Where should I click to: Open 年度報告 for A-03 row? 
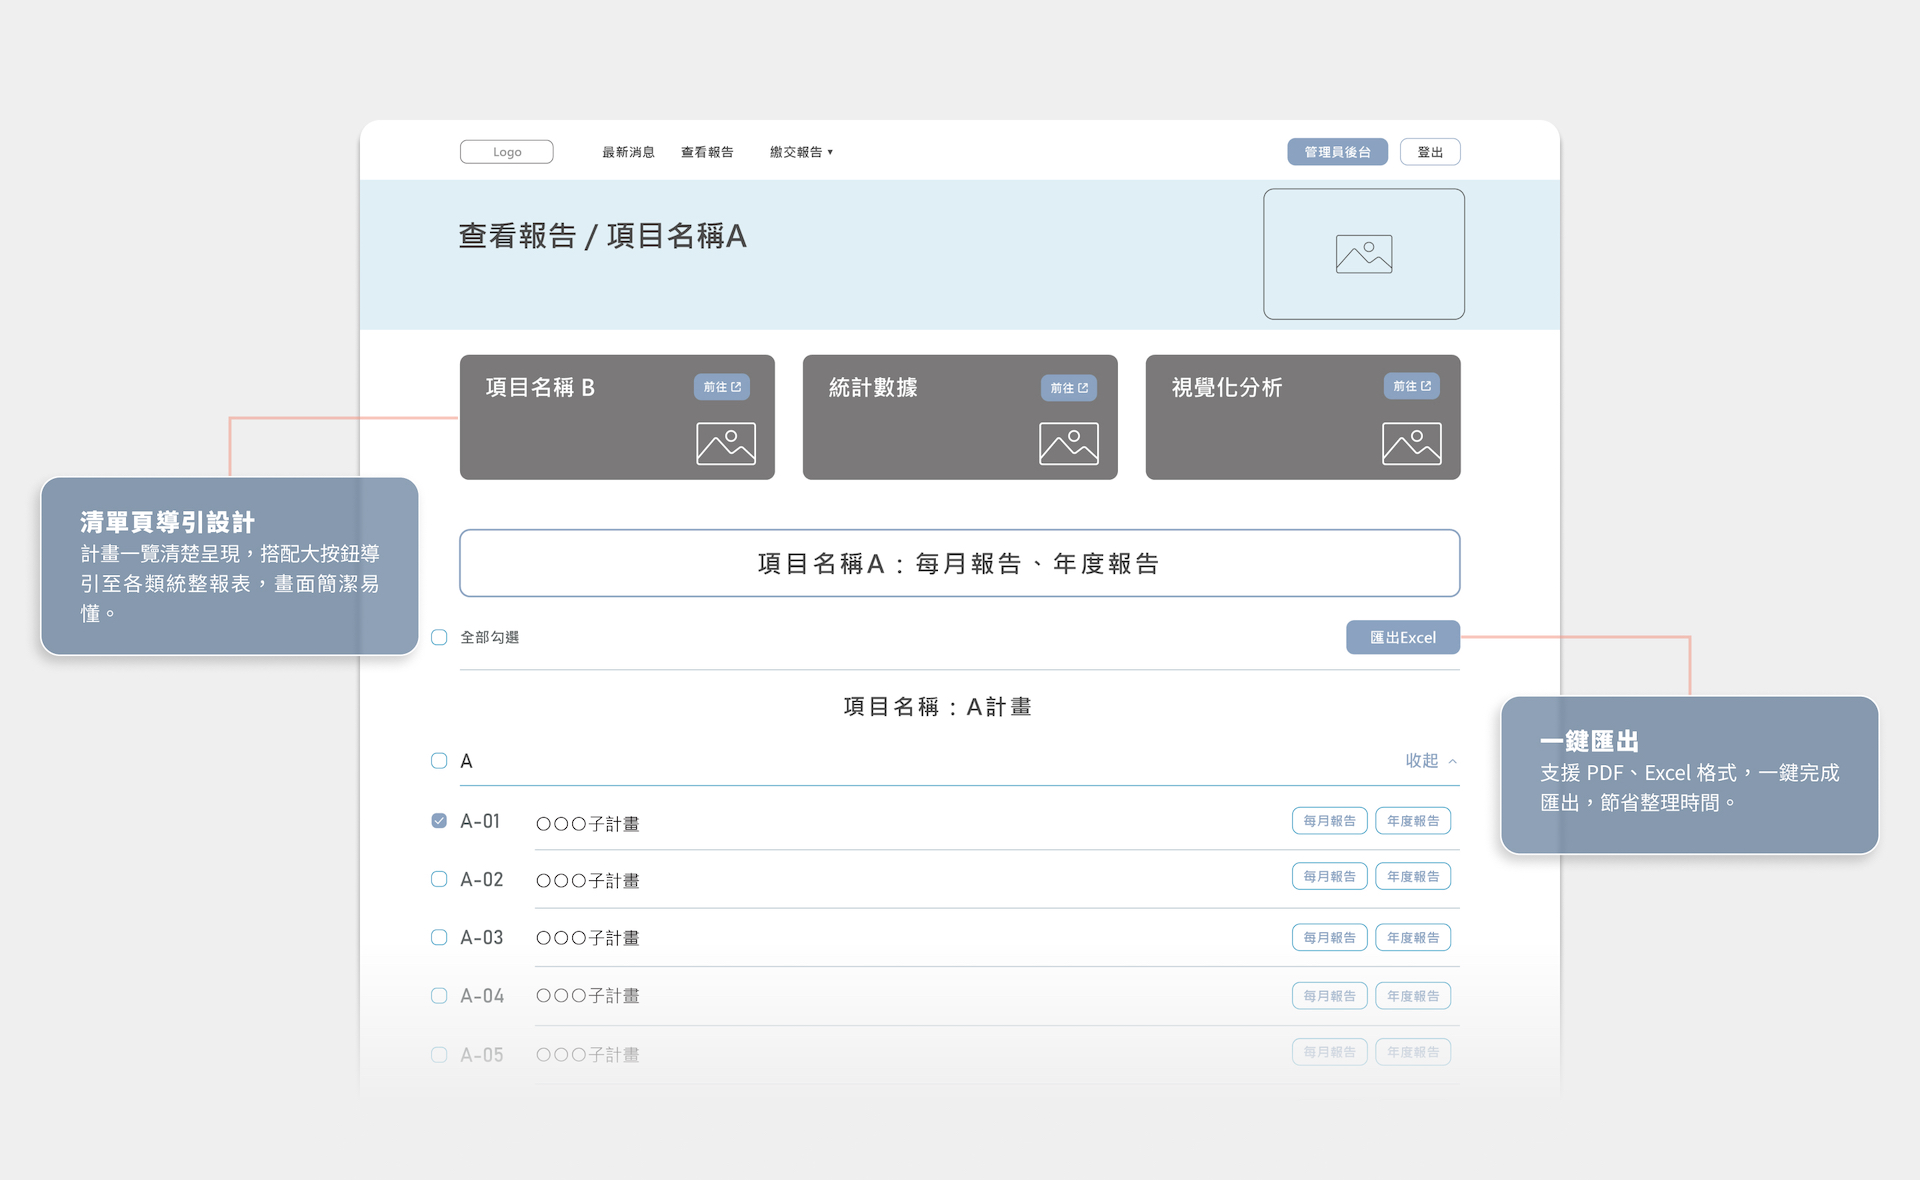point(1412,937)
